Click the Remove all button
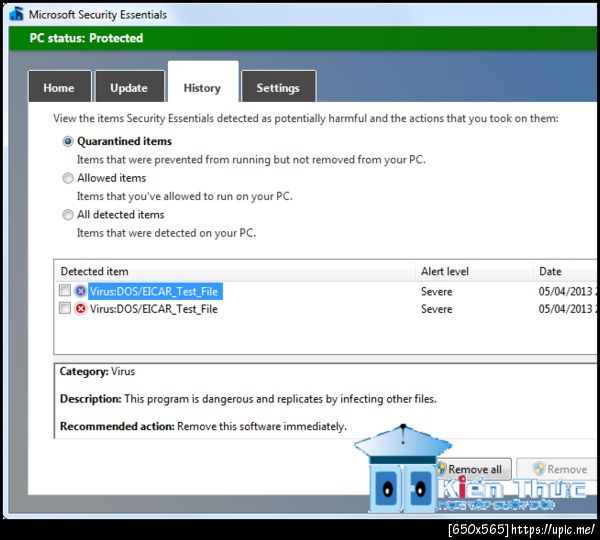 474,469
